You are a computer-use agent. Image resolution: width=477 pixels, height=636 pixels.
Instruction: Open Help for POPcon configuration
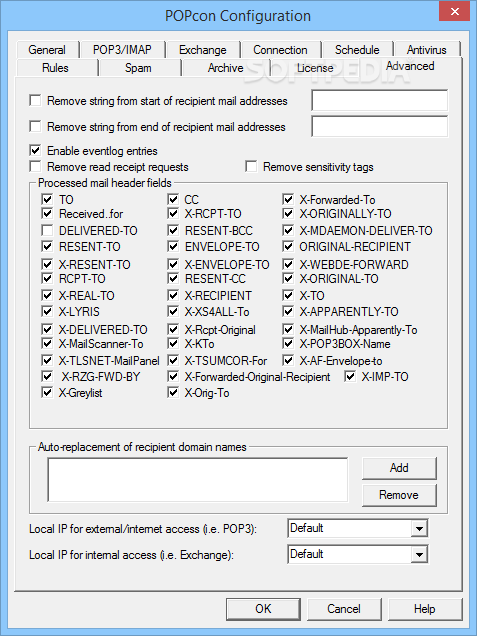(x=425, y=609)
